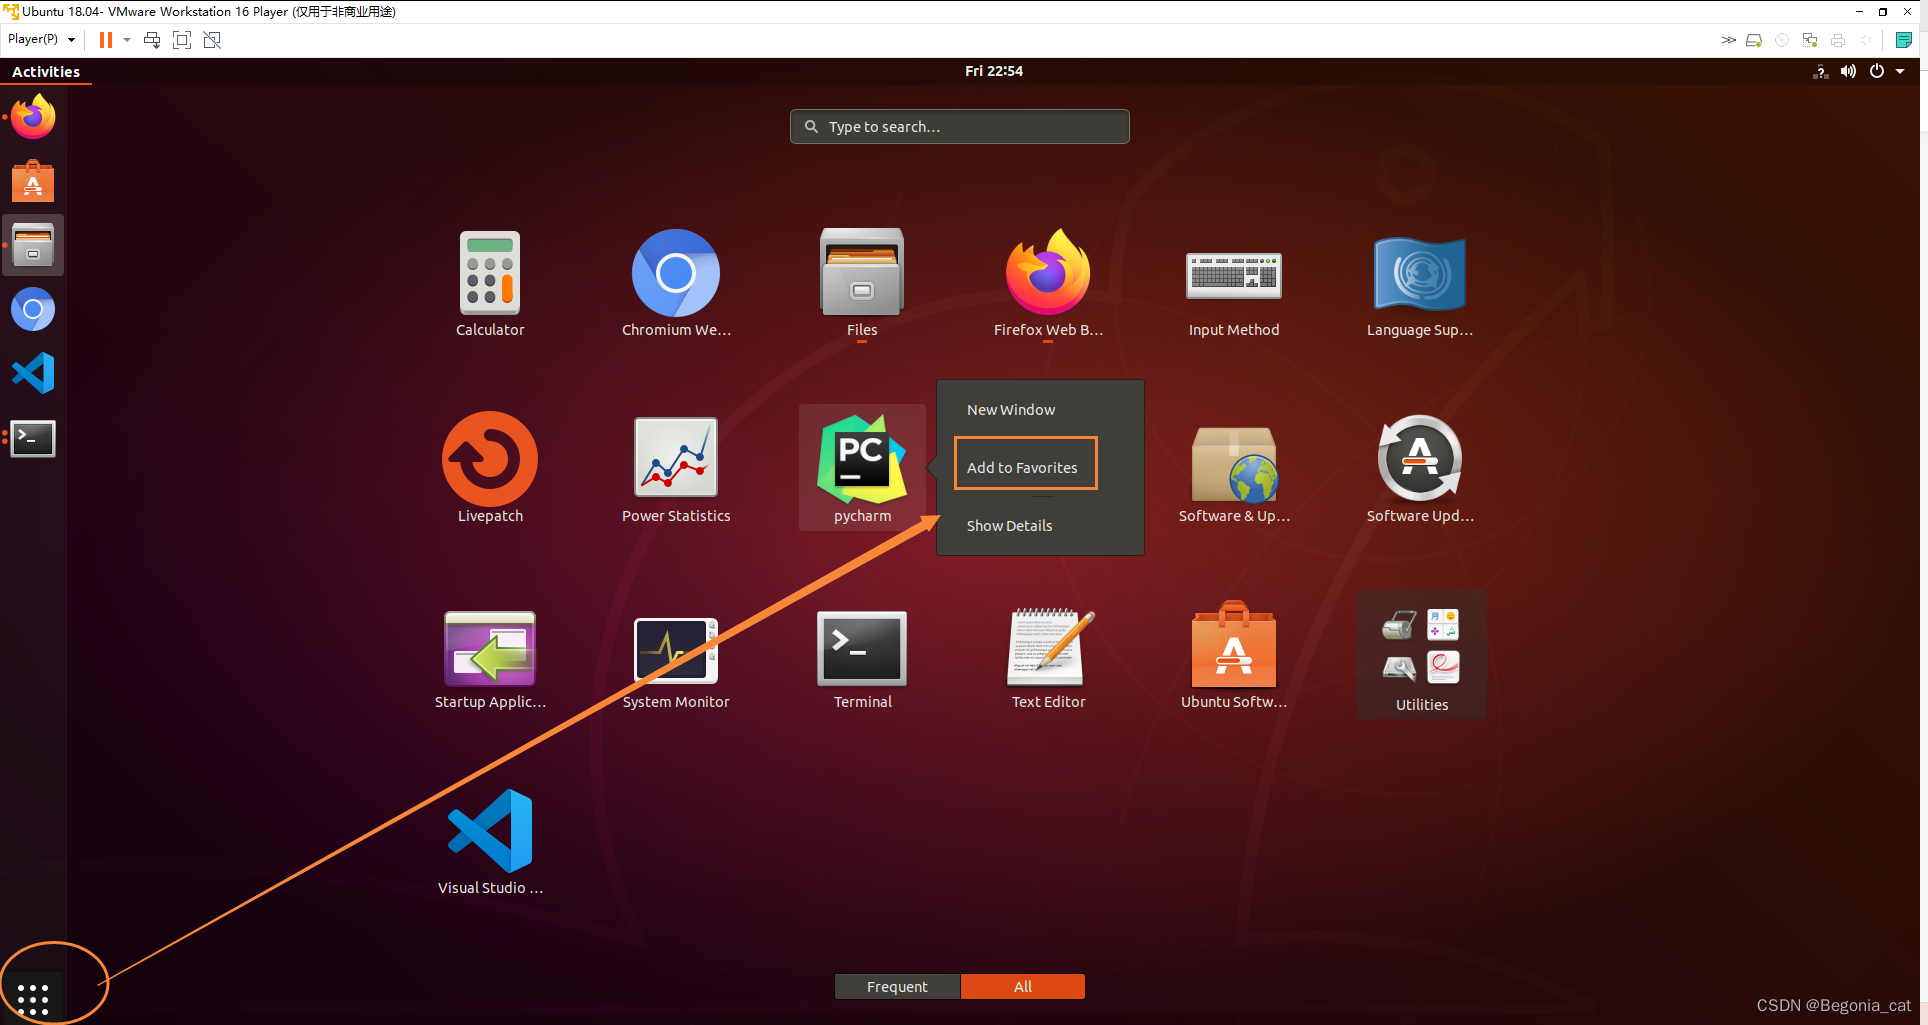Add pycharm to Favorites

point(1023,466)
